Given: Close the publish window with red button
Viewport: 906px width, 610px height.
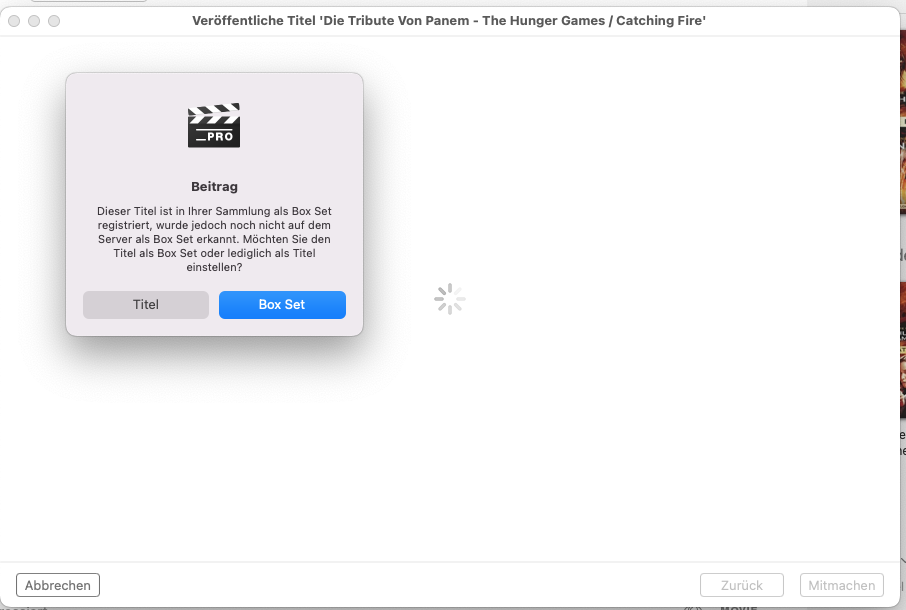Looking at the screenshot, I should tap(14, 21).
